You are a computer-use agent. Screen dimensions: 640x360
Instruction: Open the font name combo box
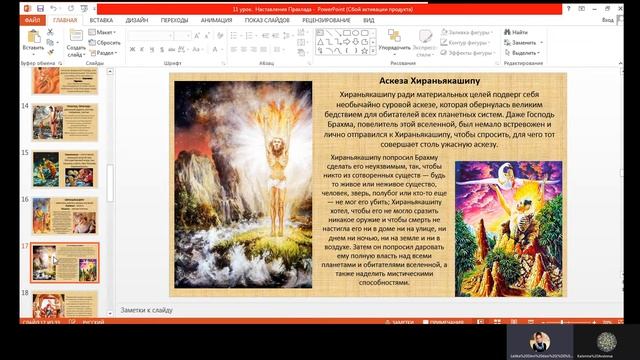pos(150,36)
